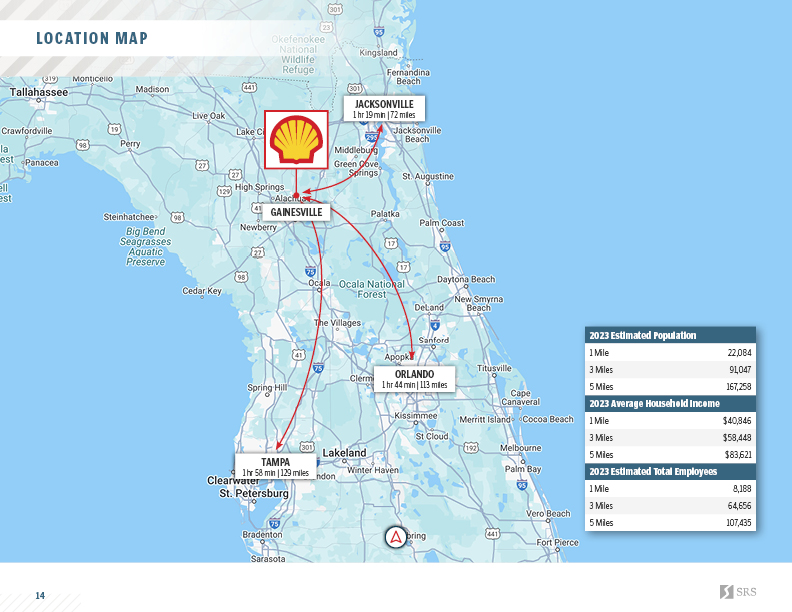Viewport: 792px width, 612px height.
Task: Click the Kissimmee label
Action: click(x=416, y=416)
